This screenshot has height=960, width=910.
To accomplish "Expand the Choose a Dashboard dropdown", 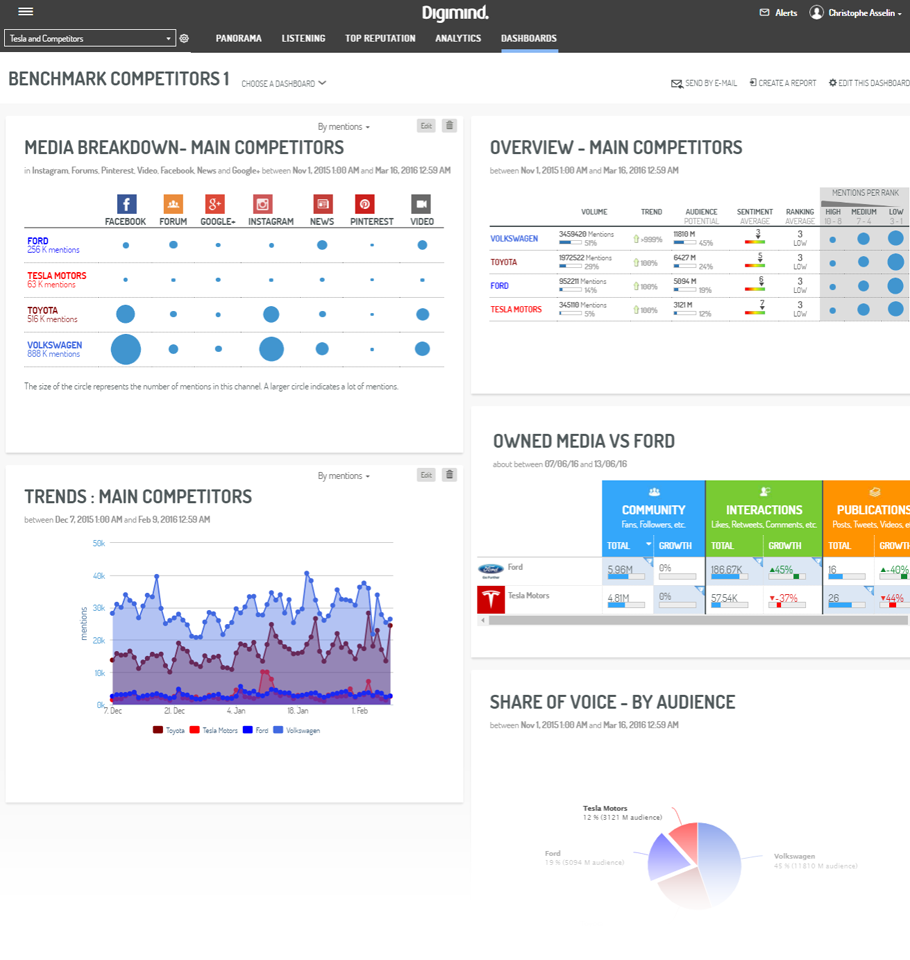I will [284, 84].
